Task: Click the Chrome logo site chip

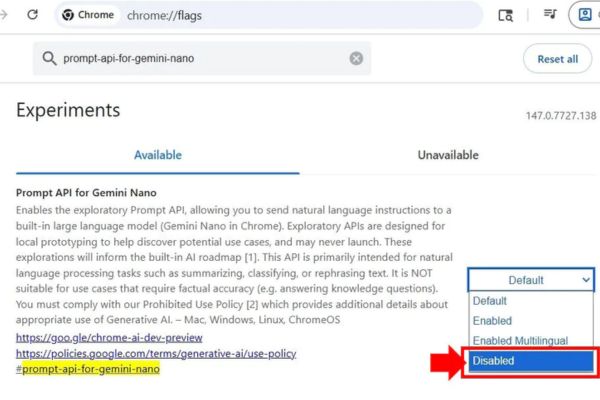Action: point(88,15)
